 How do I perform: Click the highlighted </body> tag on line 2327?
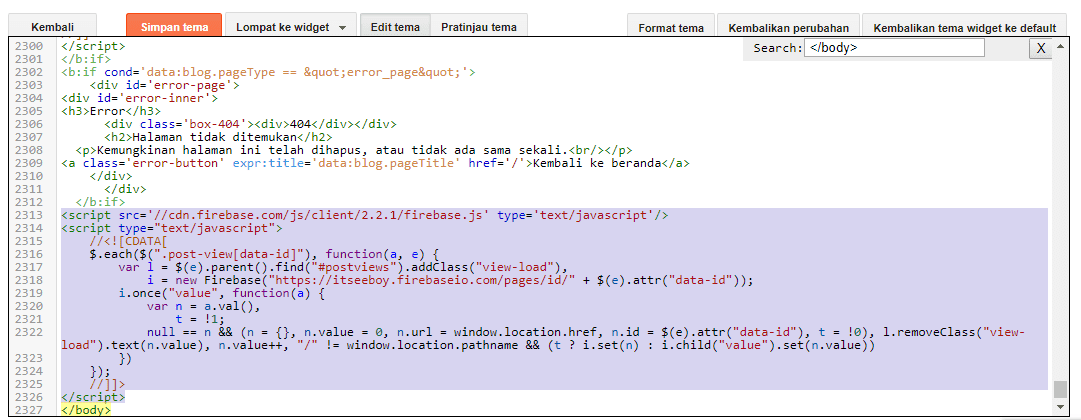(x=85, y=410)
